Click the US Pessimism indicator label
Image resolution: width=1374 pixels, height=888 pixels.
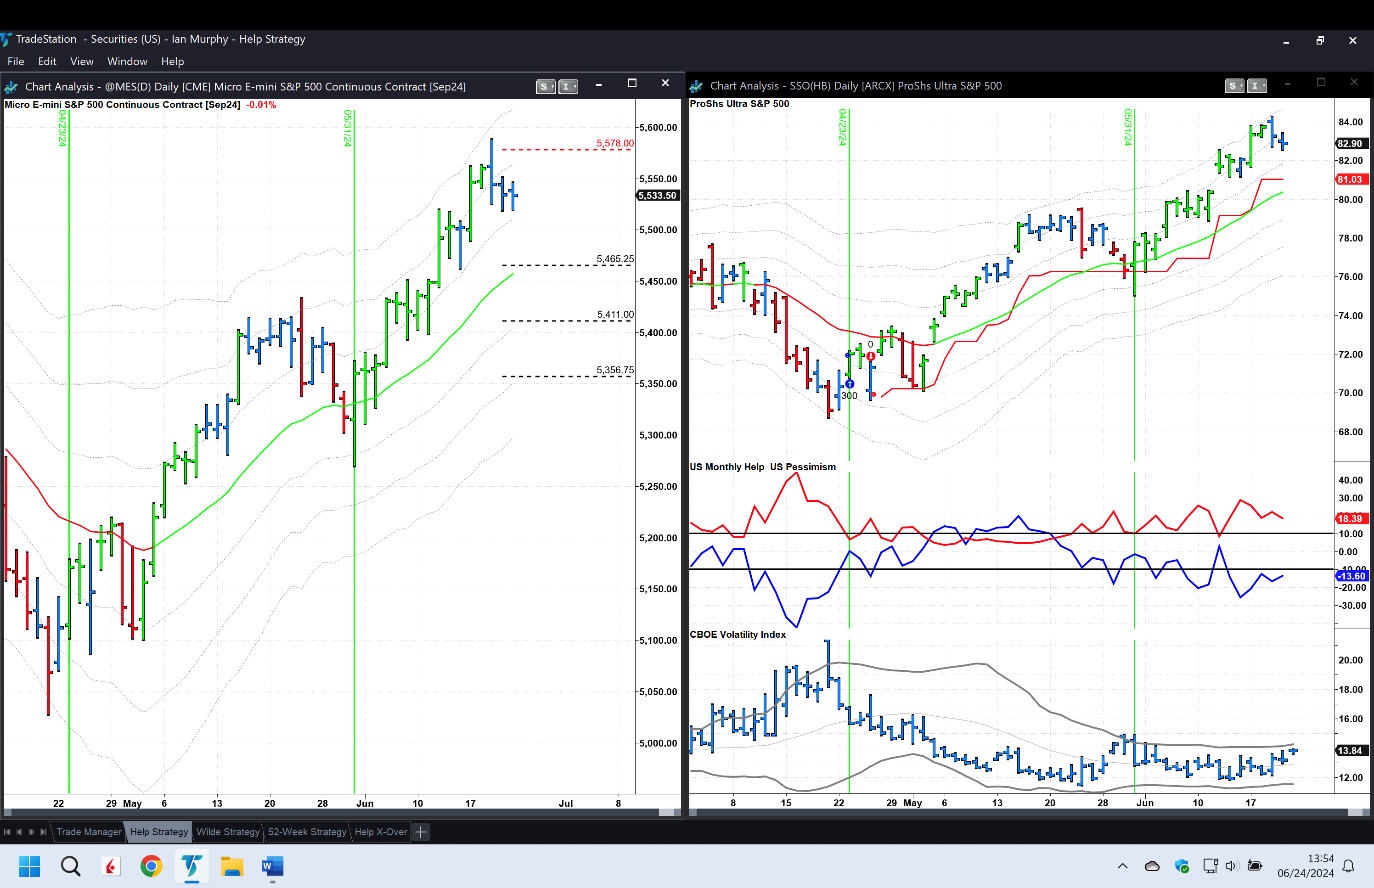click(x=803, y=467)
